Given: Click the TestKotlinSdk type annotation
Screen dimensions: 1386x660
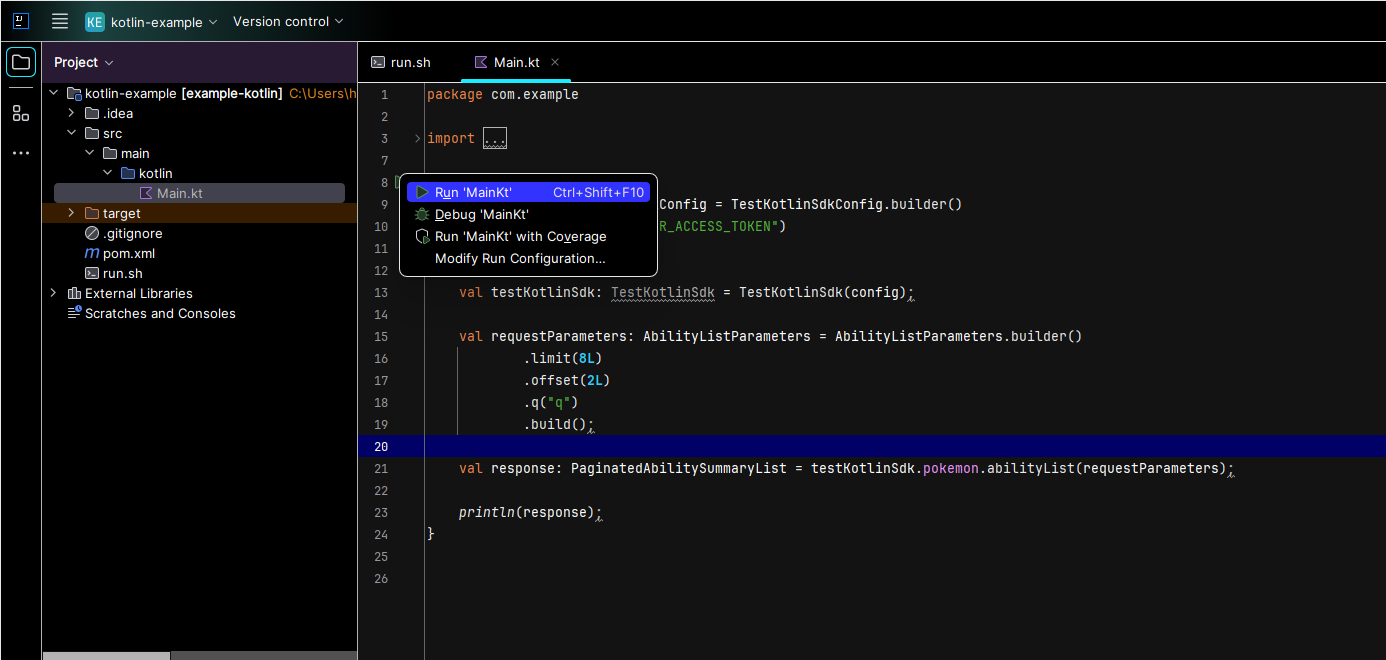Looking at the screenshot, I should pyautogui.click(x=662, y=292).
